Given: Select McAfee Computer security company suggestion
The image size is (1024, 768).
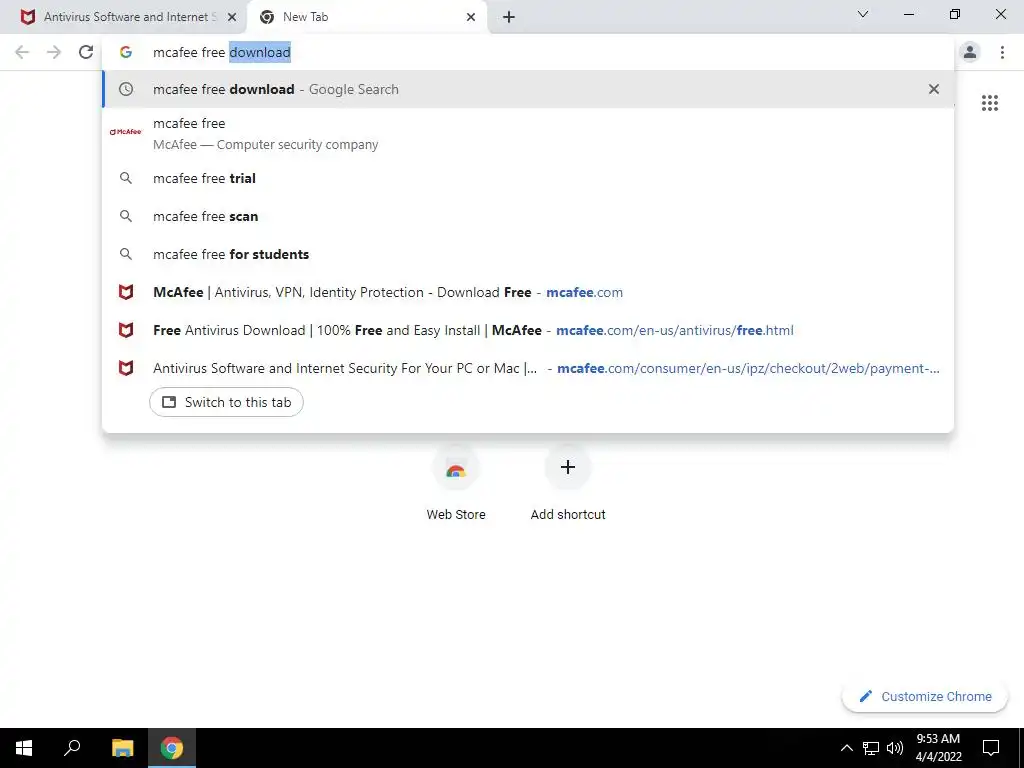Looking at the screenshot, I should pos(528,133).
